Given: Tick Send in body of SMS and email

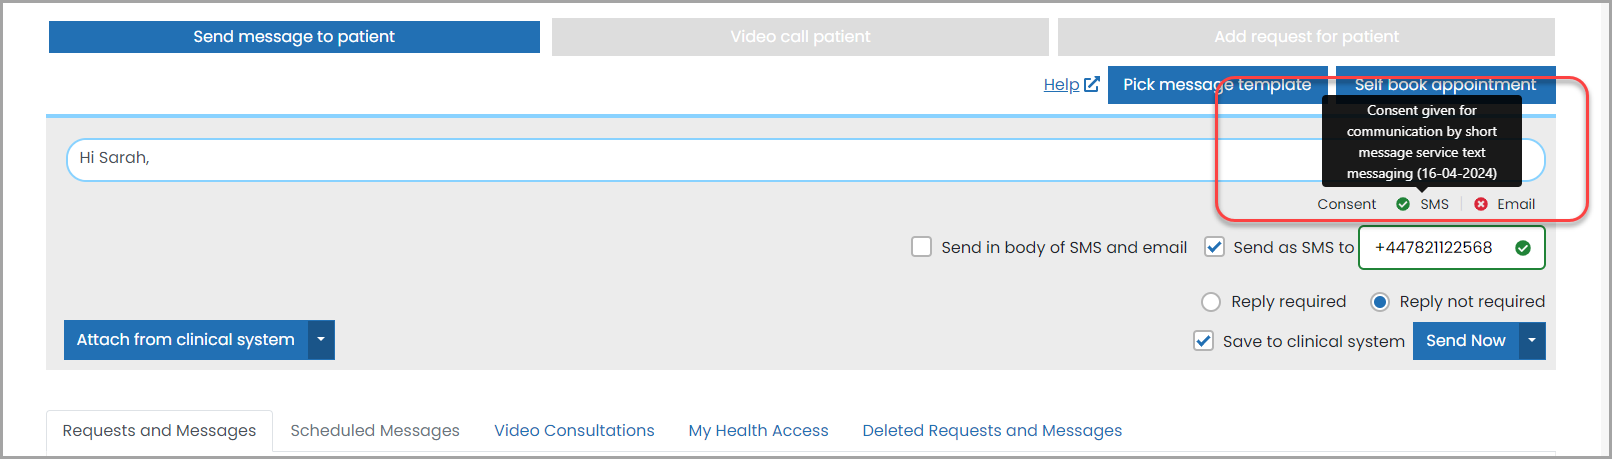Looking at the screenshot, I should click(x=921, y=247).
